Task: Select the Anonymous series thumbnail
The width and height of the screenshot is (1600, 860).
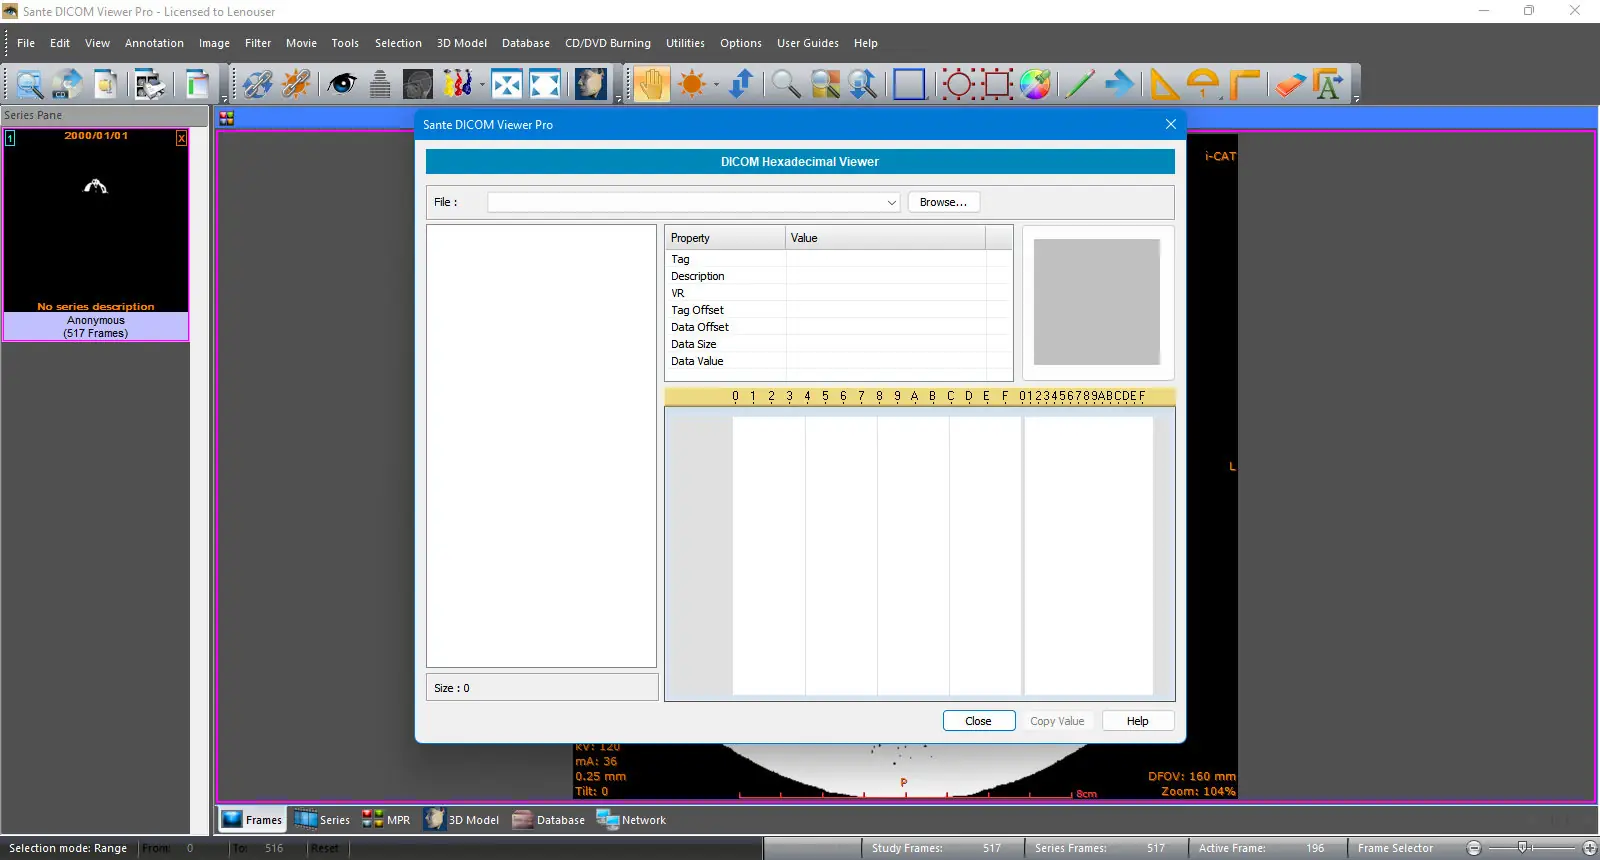Action: pos(96,234)
